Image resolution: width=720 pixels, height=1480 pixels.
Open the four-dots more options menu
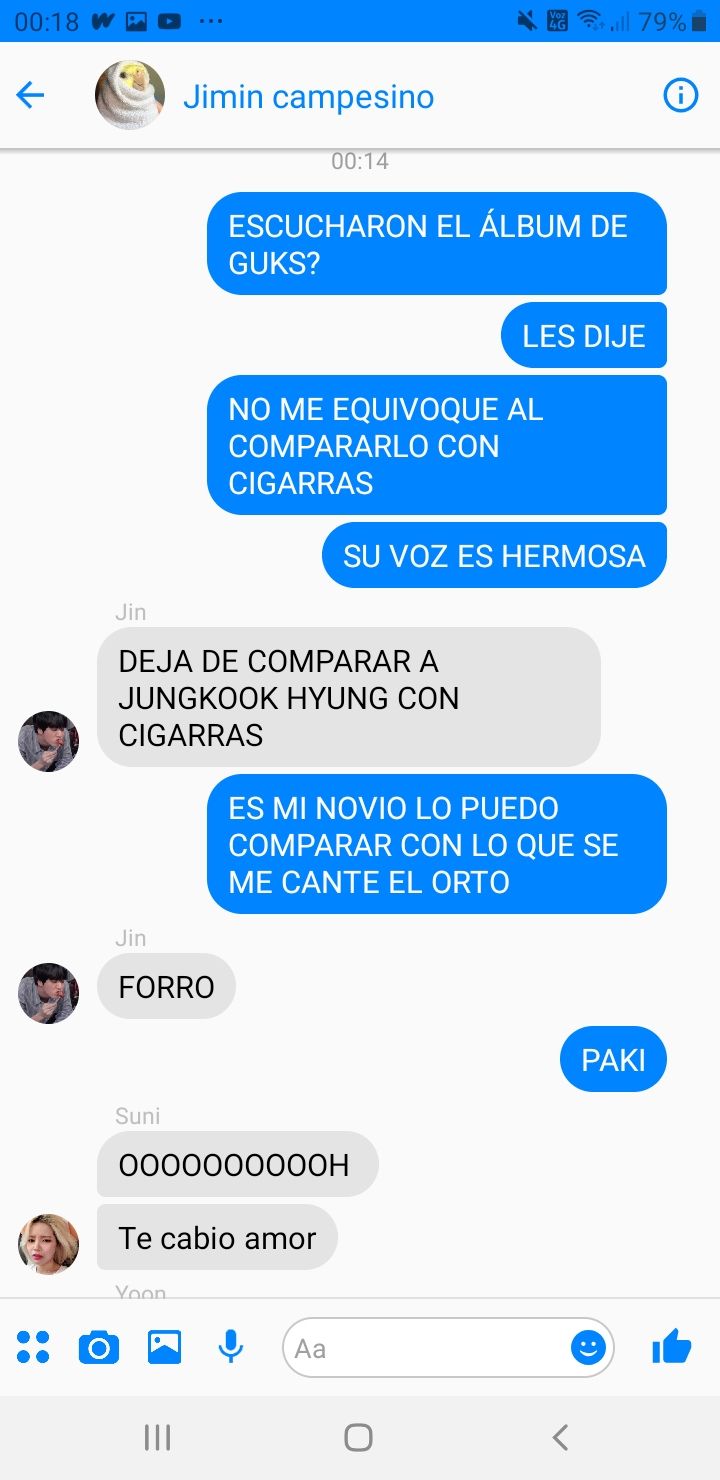coord(33,1348)
